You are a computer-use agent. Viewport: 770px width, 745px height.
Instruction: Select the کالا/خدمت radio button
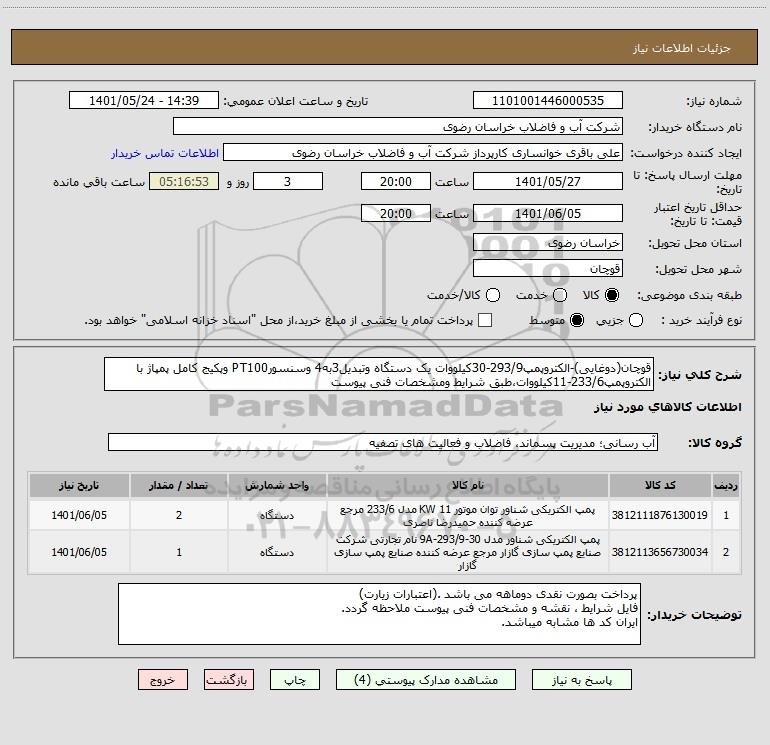point(493,295)
